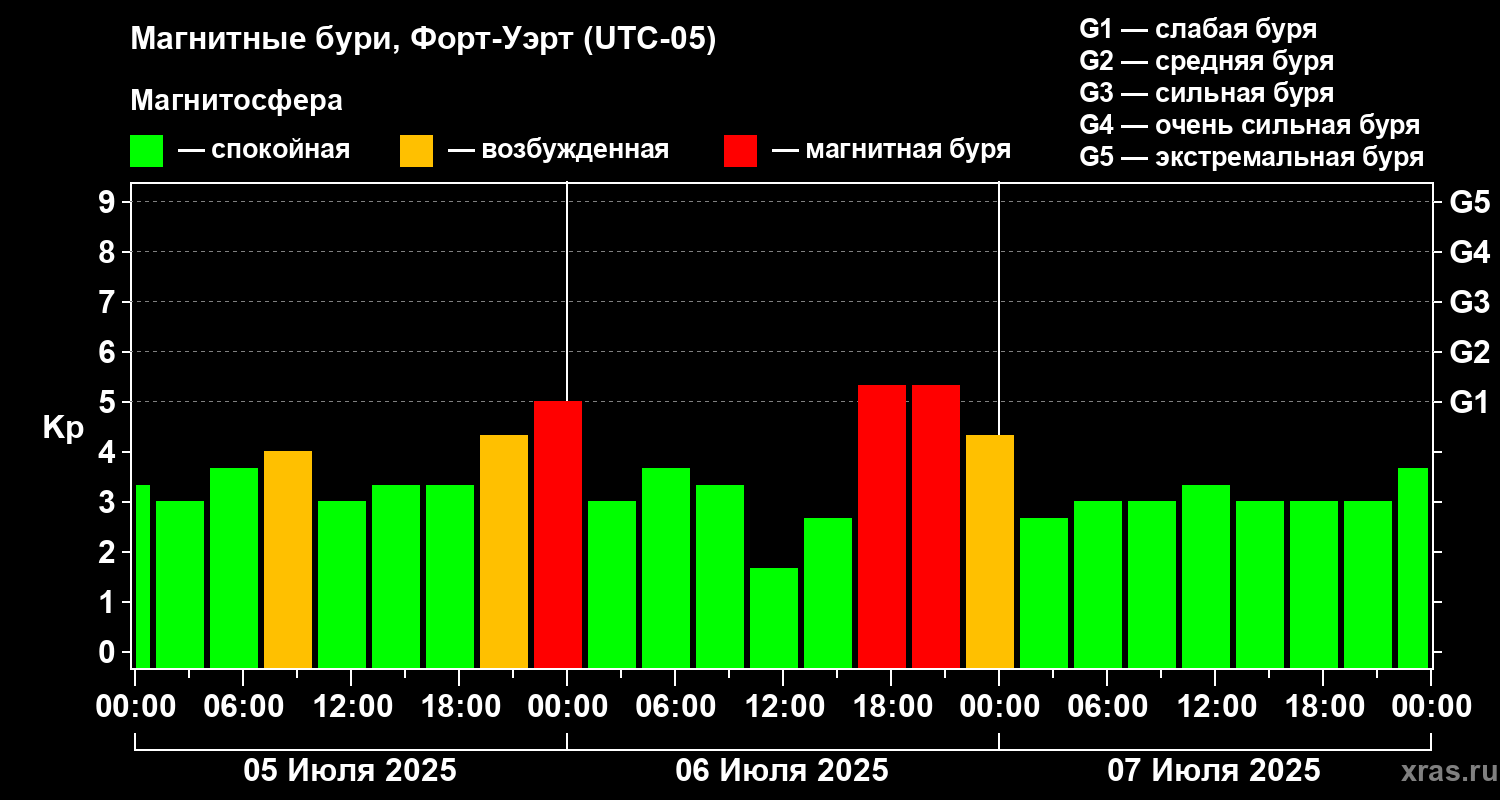
Task: Click the 12:00 time label under 6 July
Action: [783, 707]
